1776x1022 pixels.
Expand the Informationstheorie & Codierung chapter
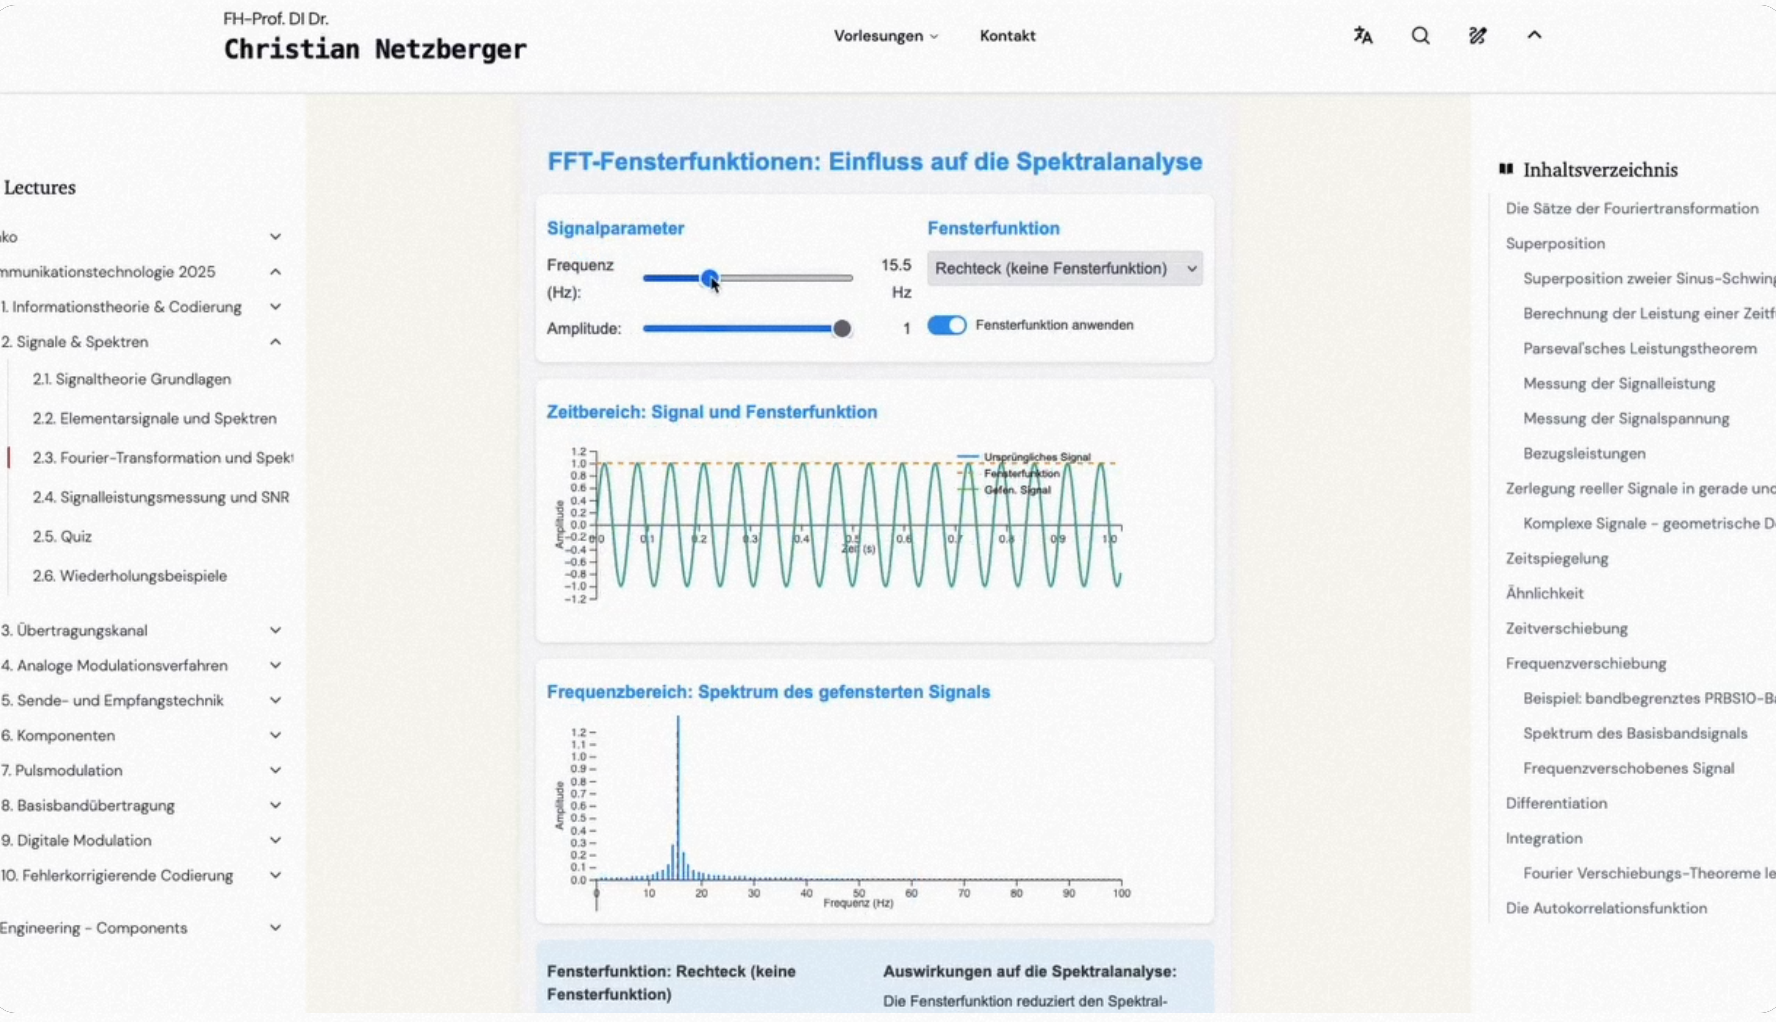275,307
